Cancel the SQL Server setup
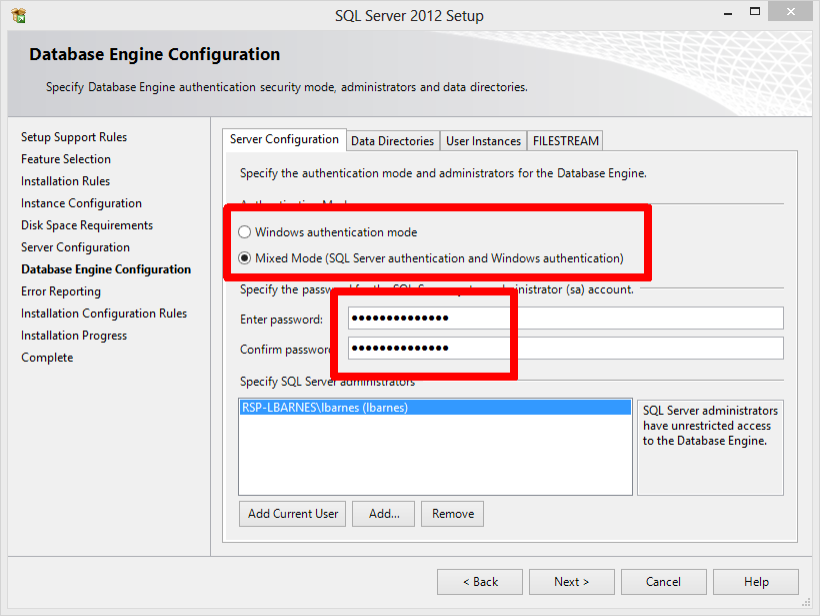This screenshot has width=820, height=616. pyautogui.click(x=664, y=582)
